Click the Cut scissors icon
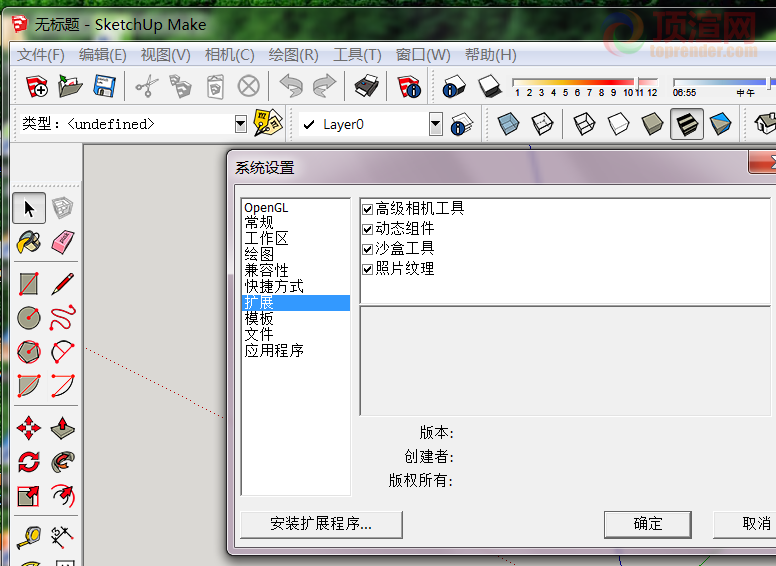 (146, 86)
